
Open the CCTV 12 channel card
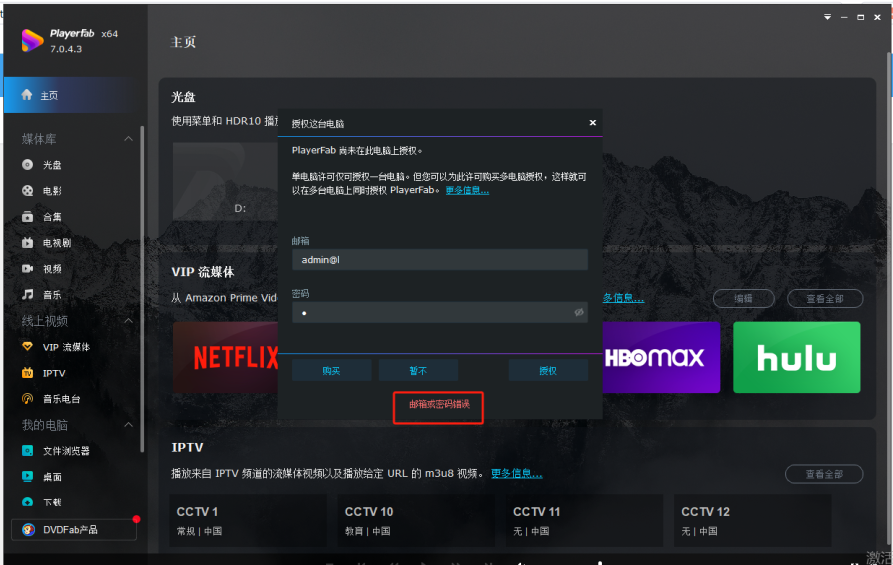[x=752, y=521]
